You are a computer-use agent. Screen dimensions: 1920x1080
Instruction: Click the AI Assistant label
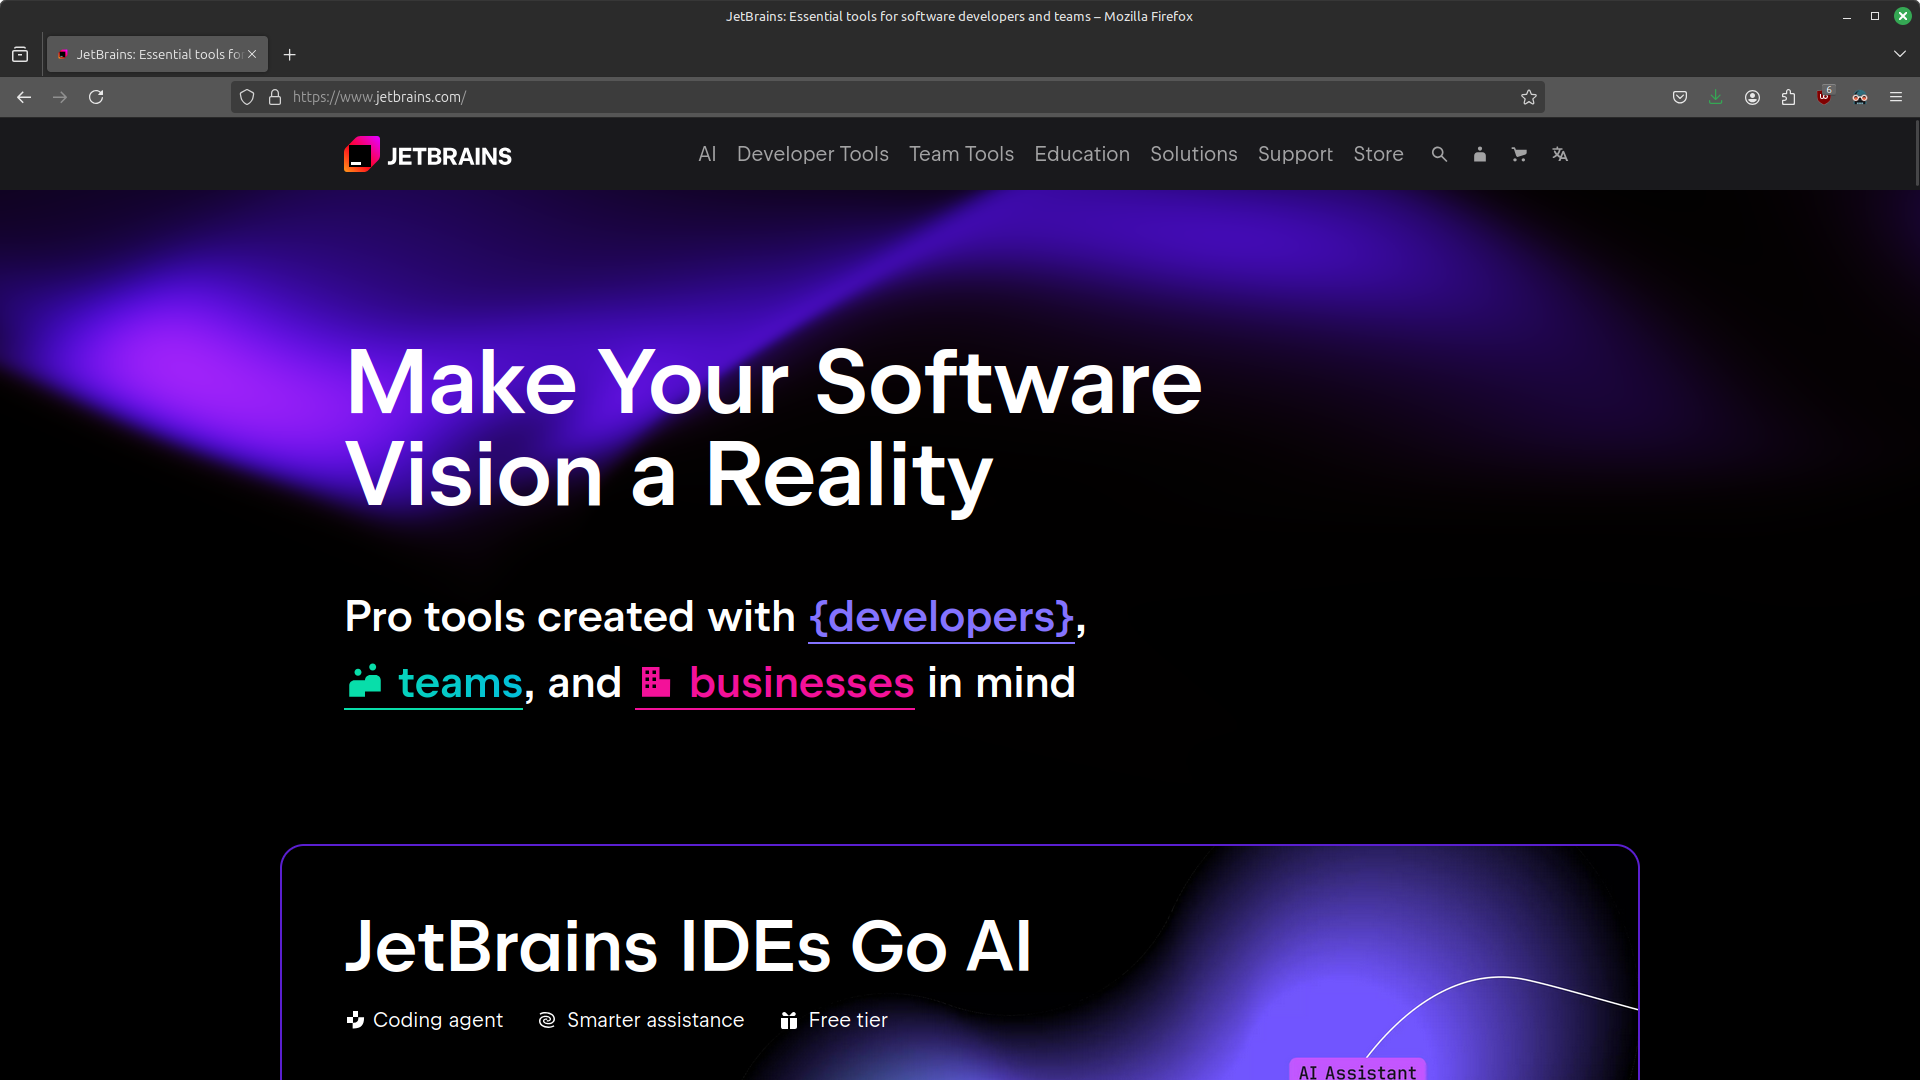click(1357, 1071)
